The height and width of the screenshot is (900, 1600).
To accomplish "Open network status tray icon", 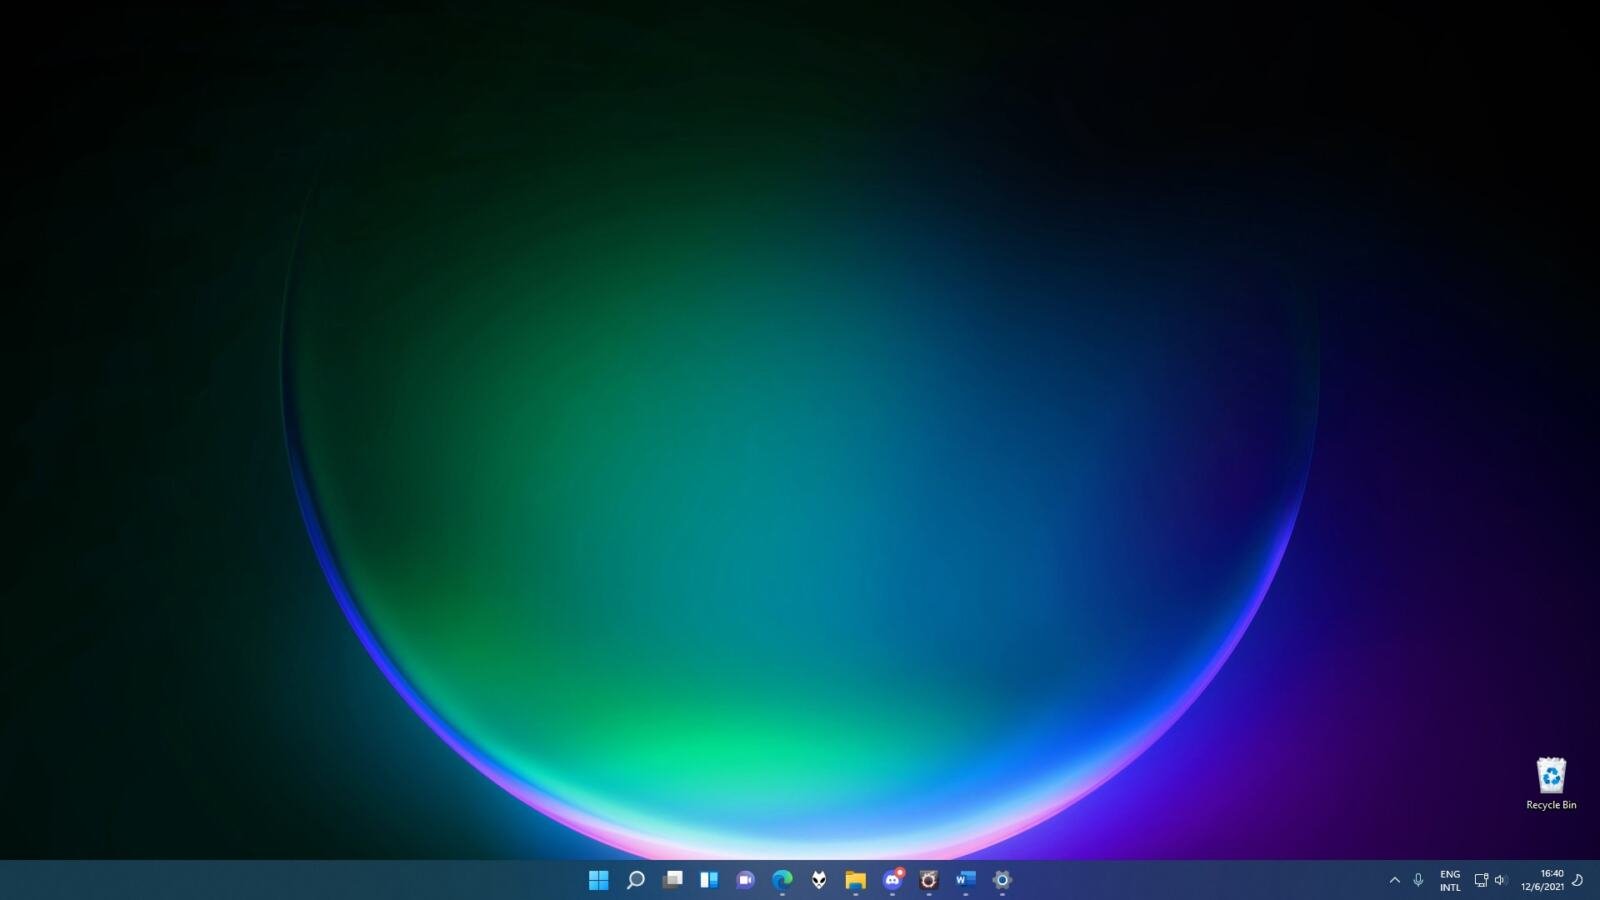I will point(1481,880).
